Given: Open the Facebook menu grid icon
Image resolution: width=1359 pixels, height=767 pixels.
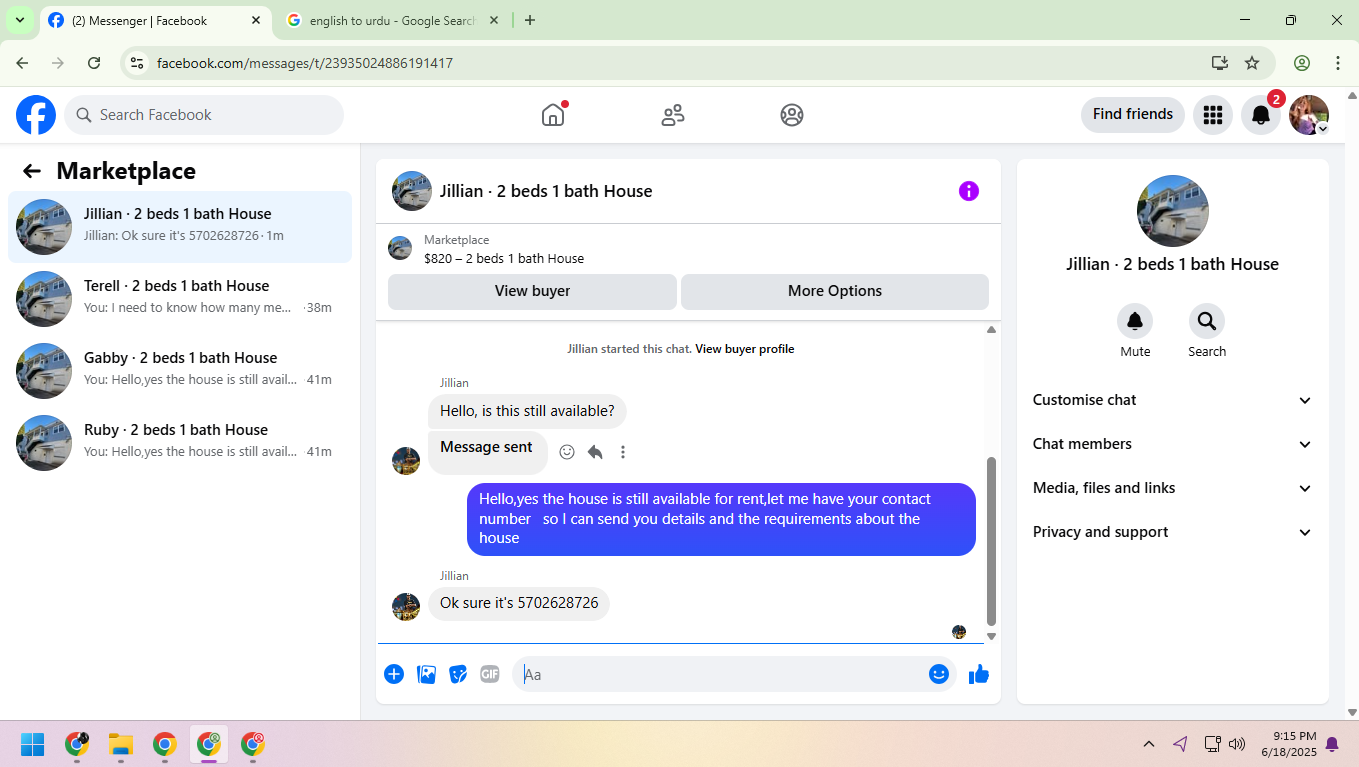Looking at the screenshot, I should coord(1213,115).
